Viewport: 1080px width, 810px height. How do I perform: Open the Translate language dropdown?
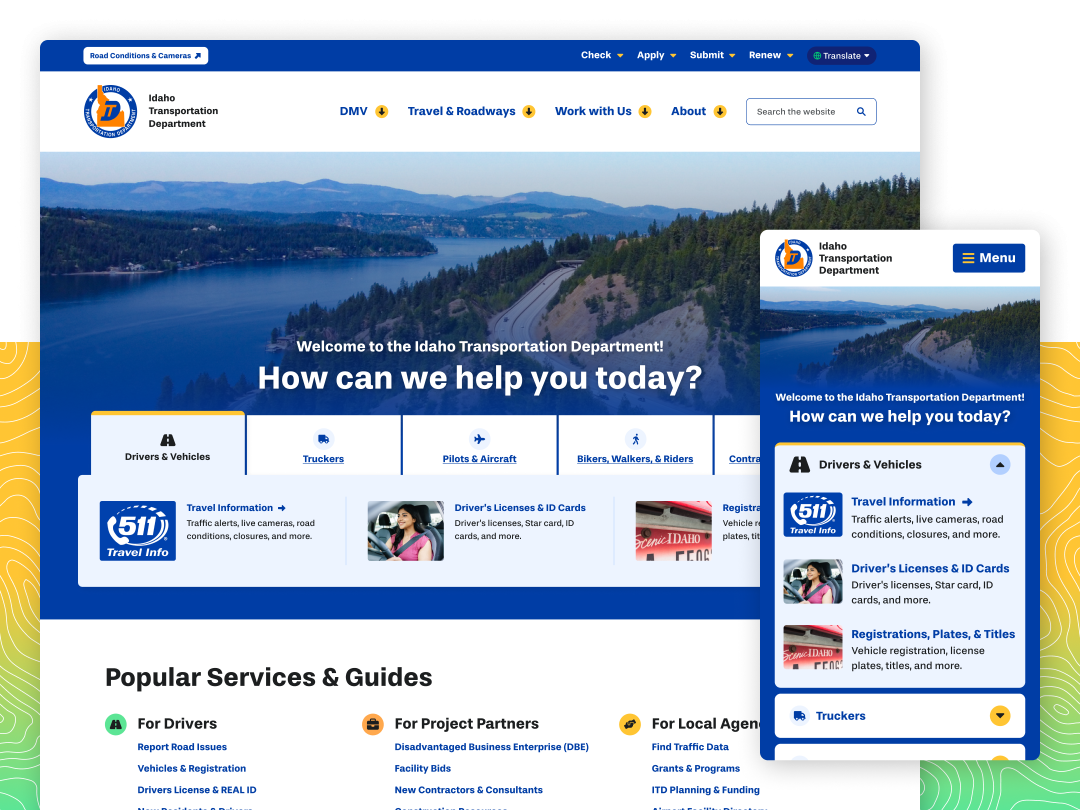(x=841, y=56)
